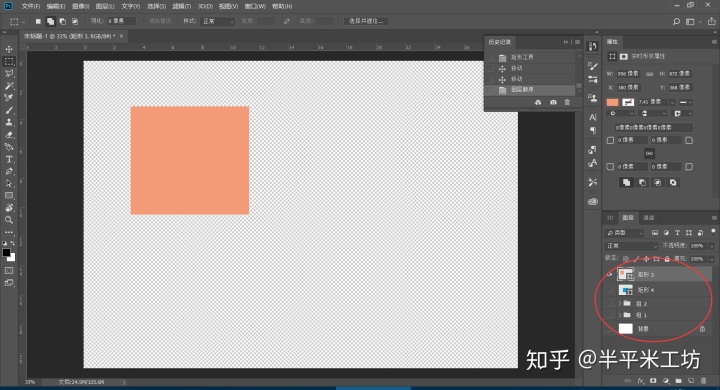The width and height of the screenshot is (720, 390).
Task: Toggle visibility of 组 2 group
Action: (x=610, y=304)
